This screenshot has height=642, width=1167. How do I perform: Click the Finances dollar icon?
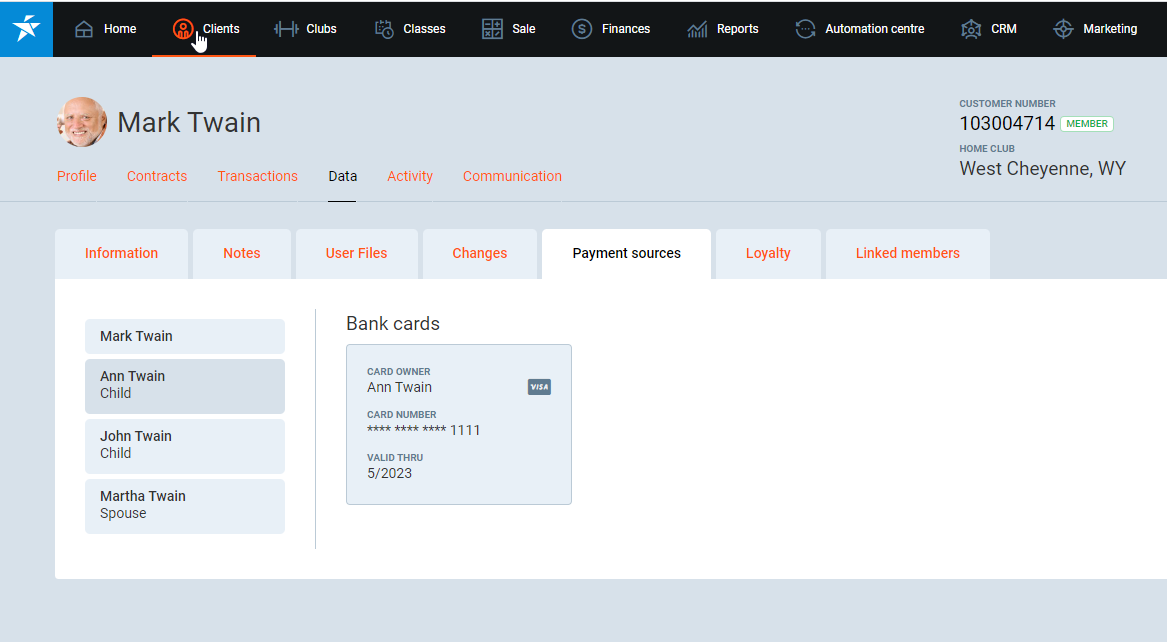582,29
